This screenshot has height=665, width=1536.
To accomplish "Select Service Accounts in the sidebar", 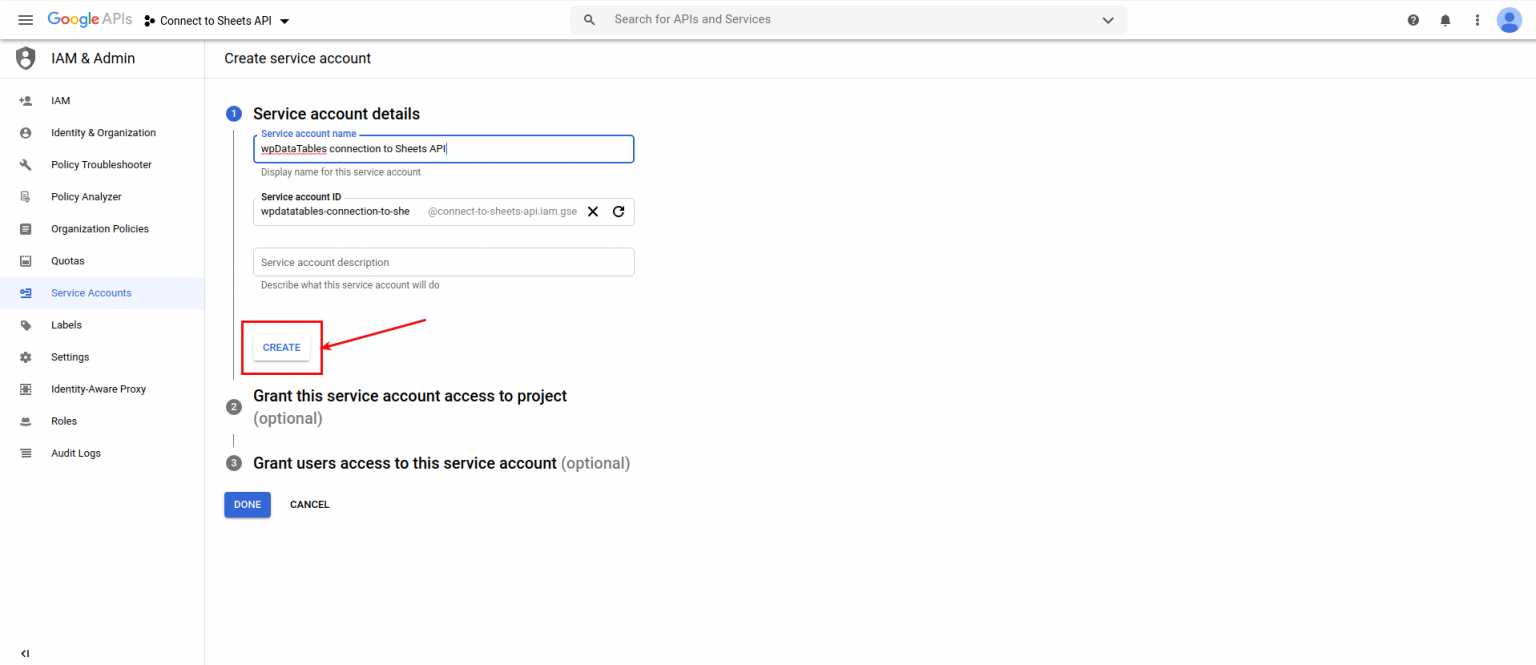I will [91, 292].
